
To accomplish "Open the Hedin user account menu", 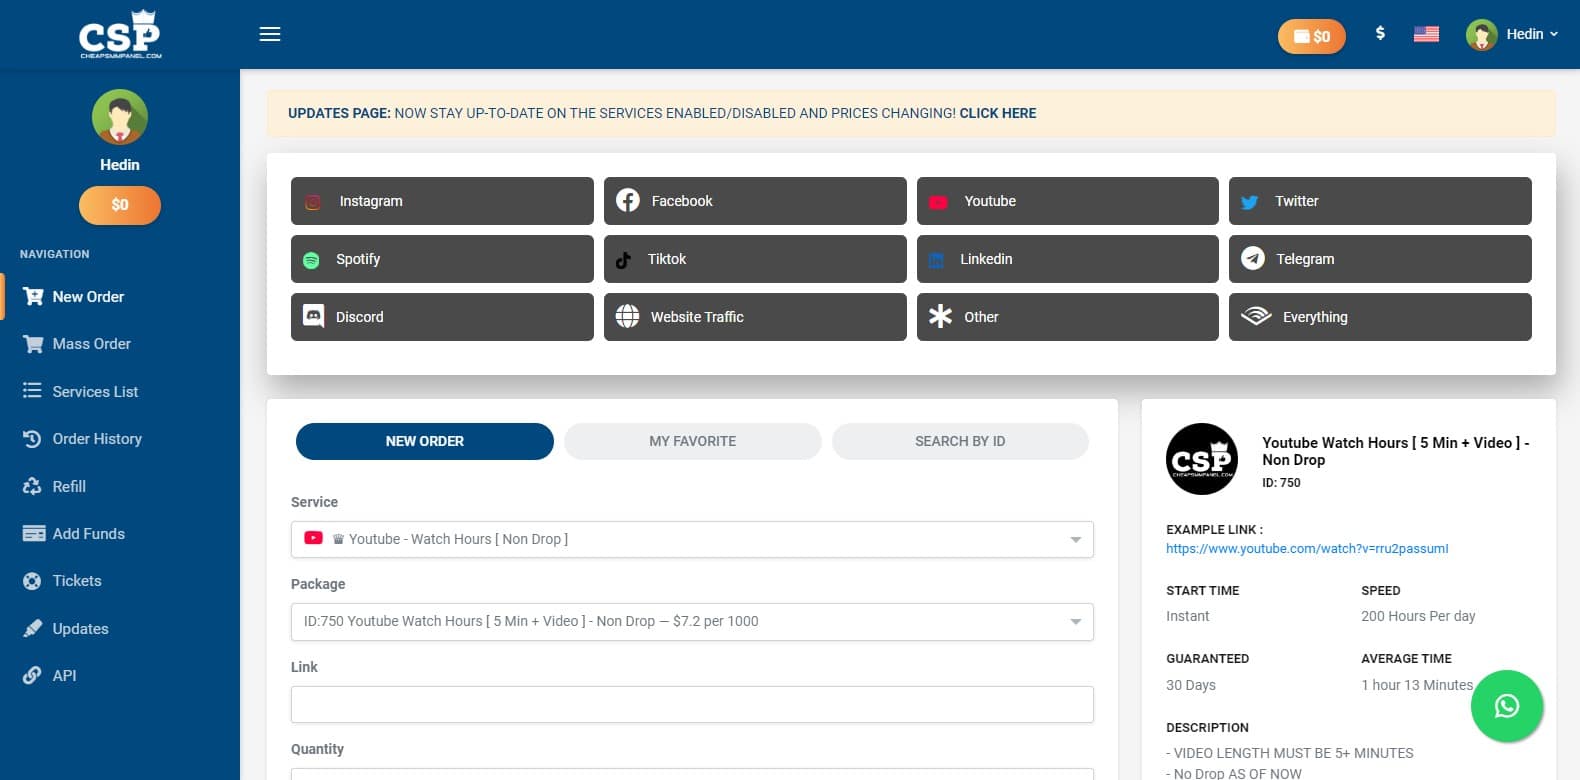I will coord(1512,34).
